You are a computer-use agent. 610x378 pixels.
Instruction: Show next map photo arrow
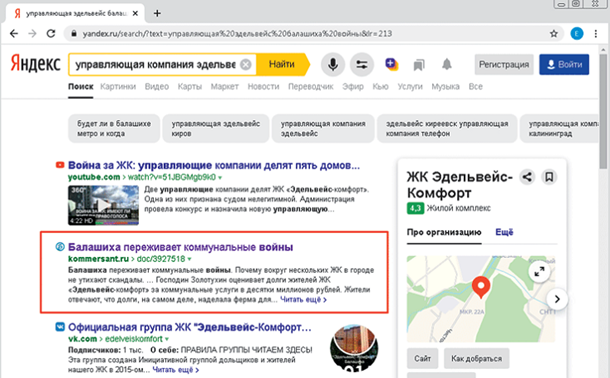(x=557, y=299)
